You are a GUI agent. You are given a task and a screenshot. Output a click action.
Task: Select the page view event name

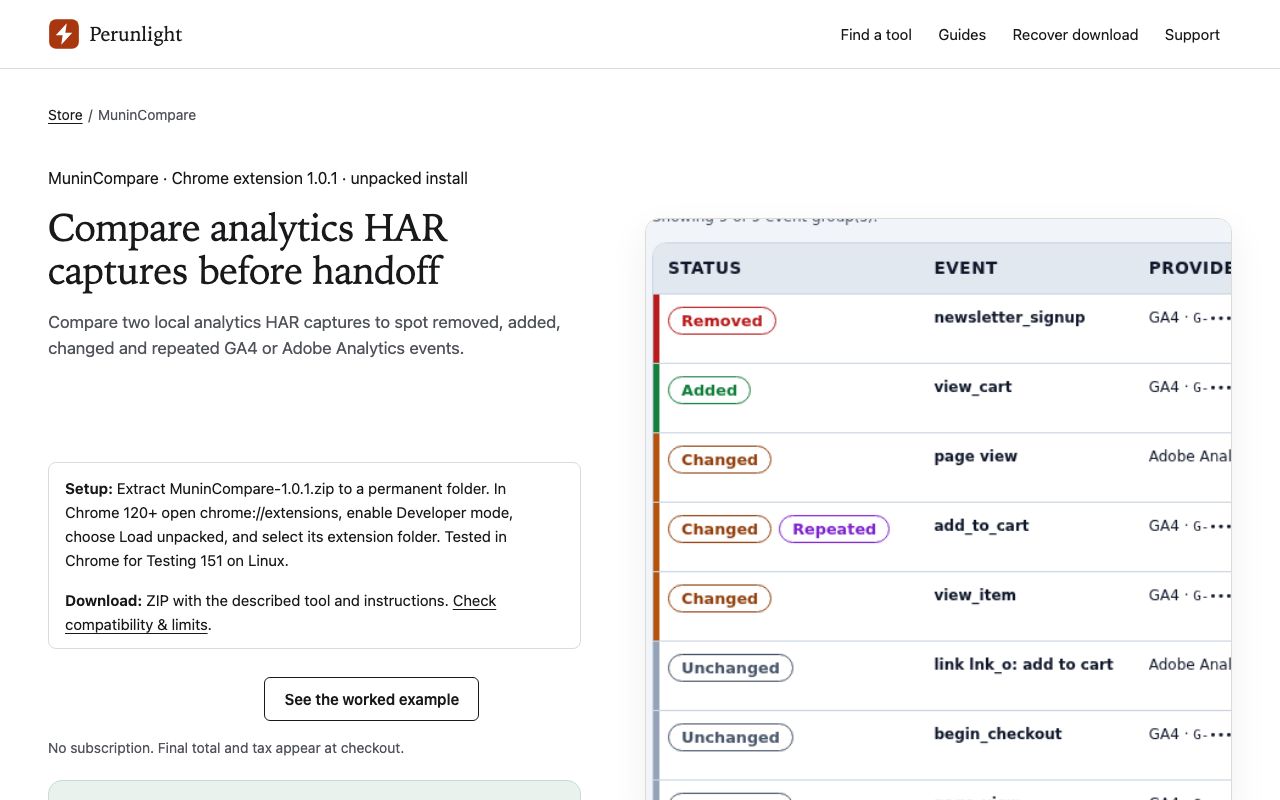pos(975,456)
